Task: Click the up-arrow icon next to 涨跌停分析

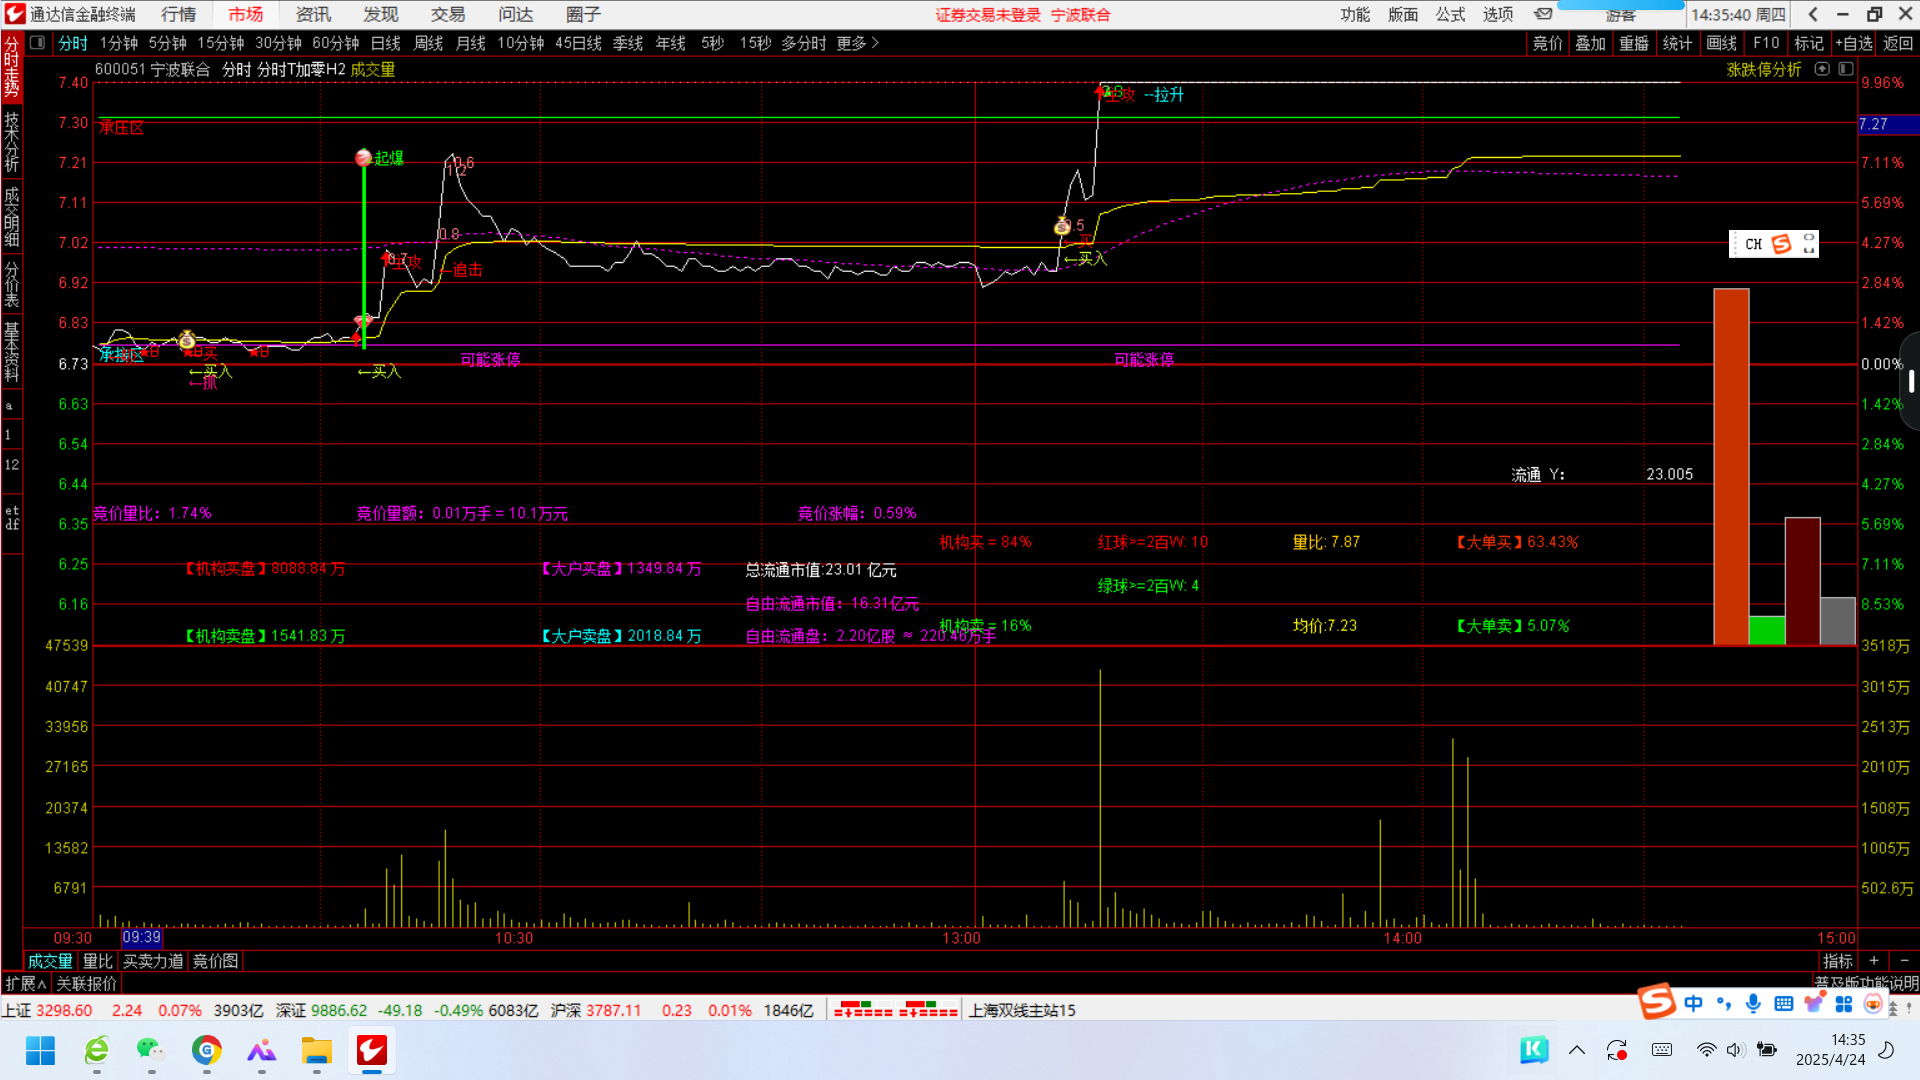Action: pyautogui.click(x=1822, y=69)
